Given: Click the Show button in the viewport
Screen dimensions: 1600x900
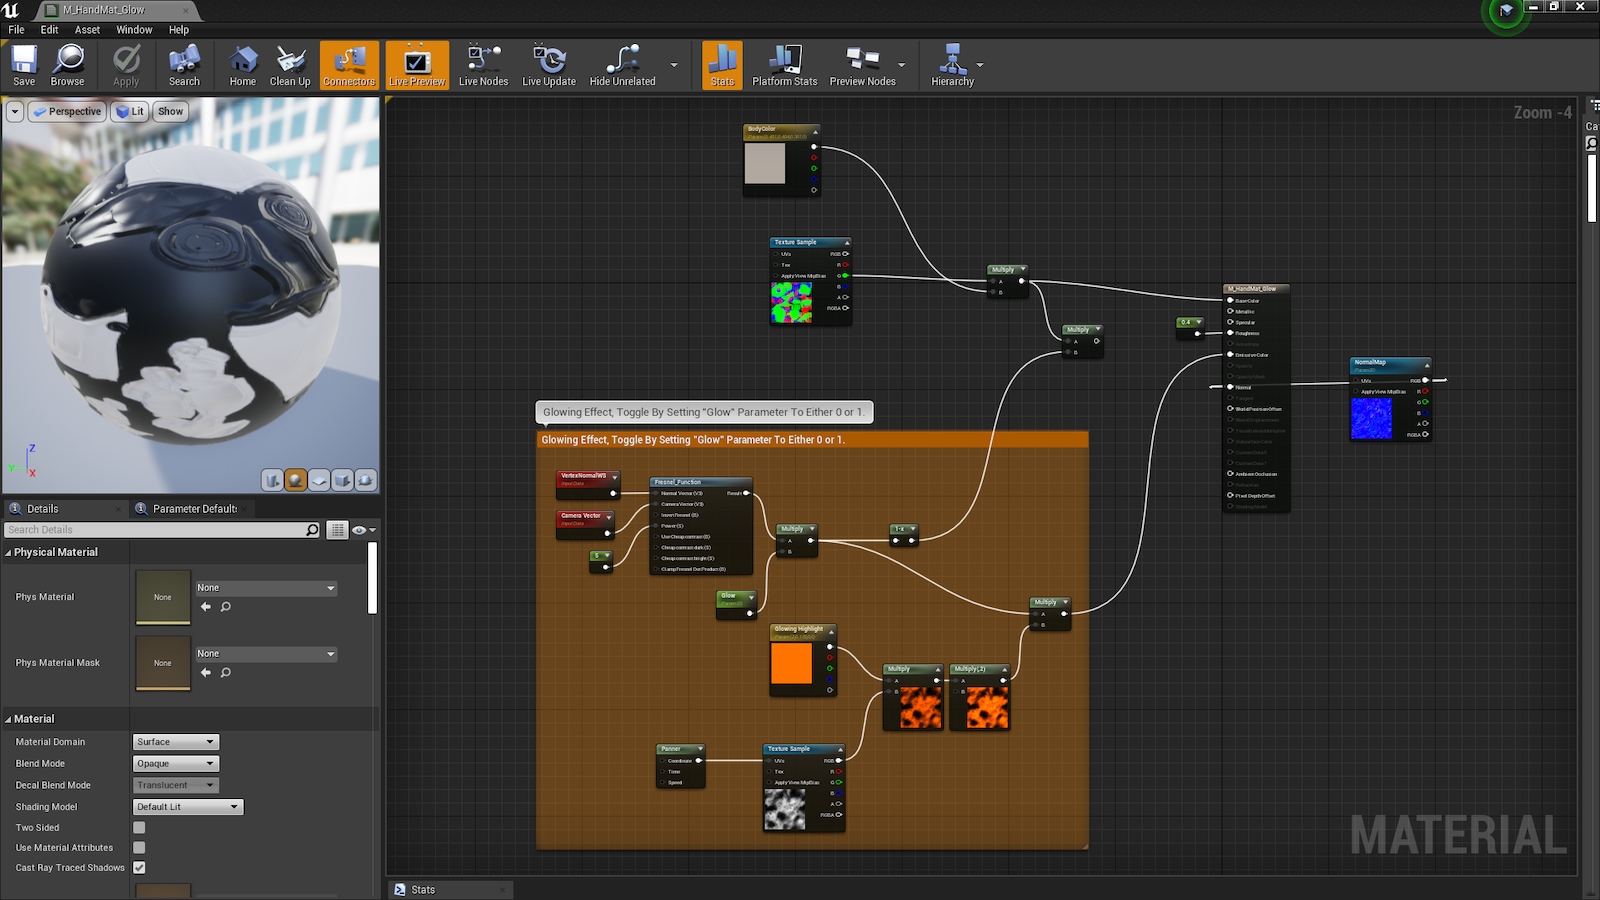Looking at the screenshot, I should (170, 111).
